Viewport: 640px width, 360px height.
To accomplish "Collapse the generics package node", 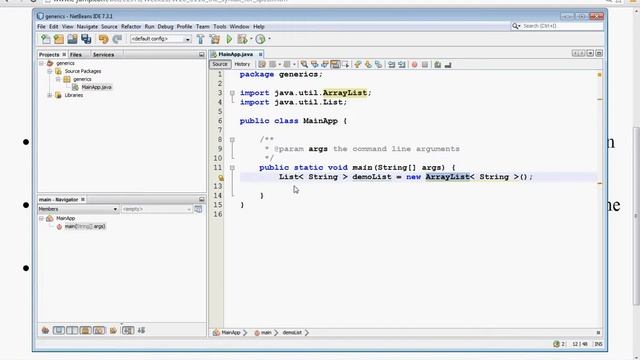I will (x=58, y=79).
